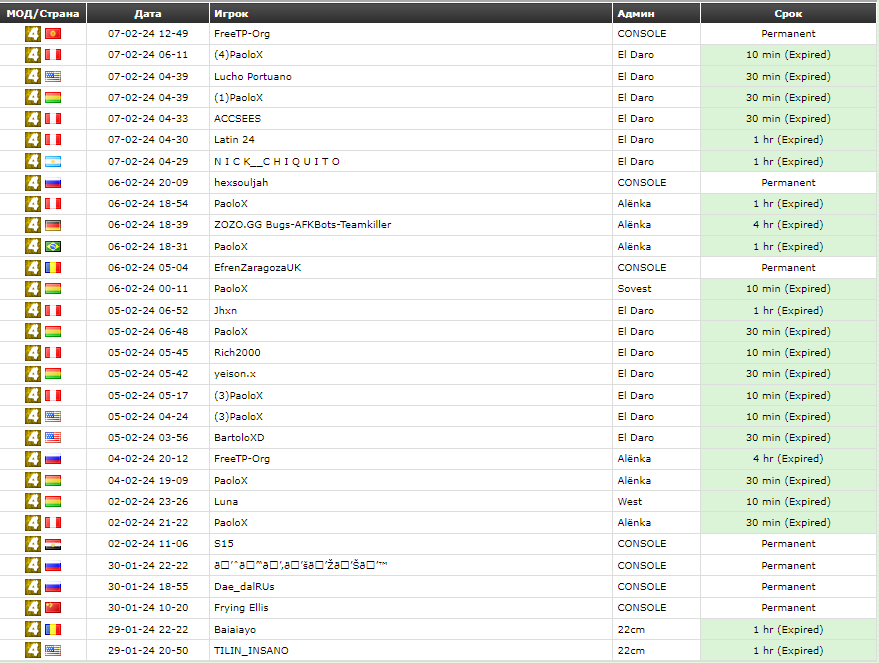Click the game mod icon in Jhxn row

click(x=33, y=310)
